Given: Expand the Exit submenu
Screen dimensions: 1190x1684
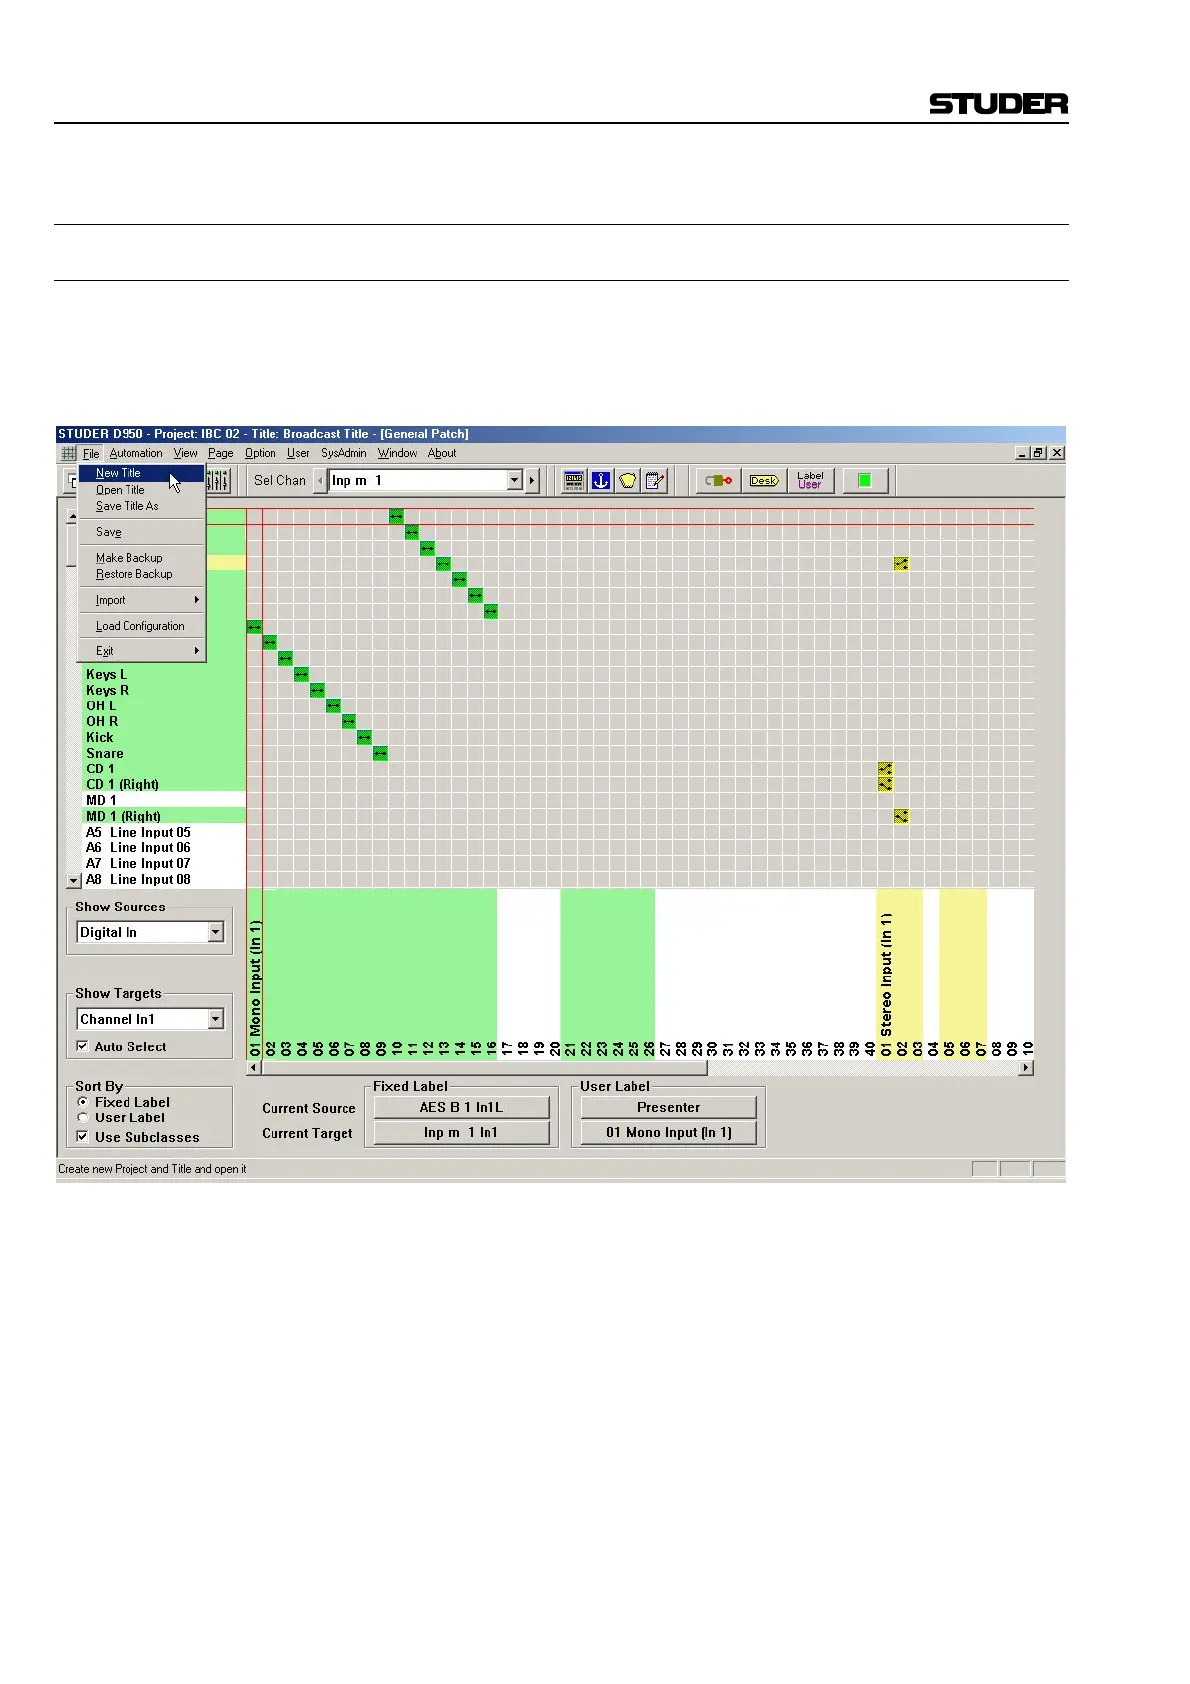Looking at the screenshot, I should click(x=142, y=651).
